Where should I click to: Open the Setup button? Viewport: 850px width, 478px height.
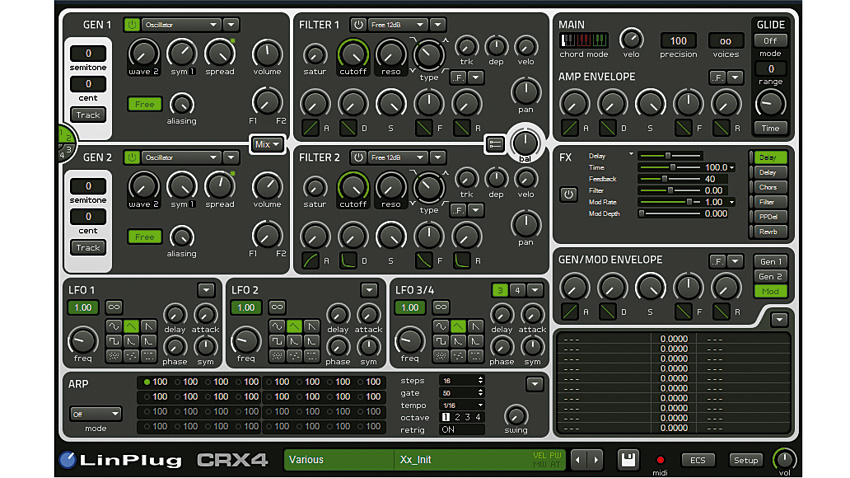(745, 460)
